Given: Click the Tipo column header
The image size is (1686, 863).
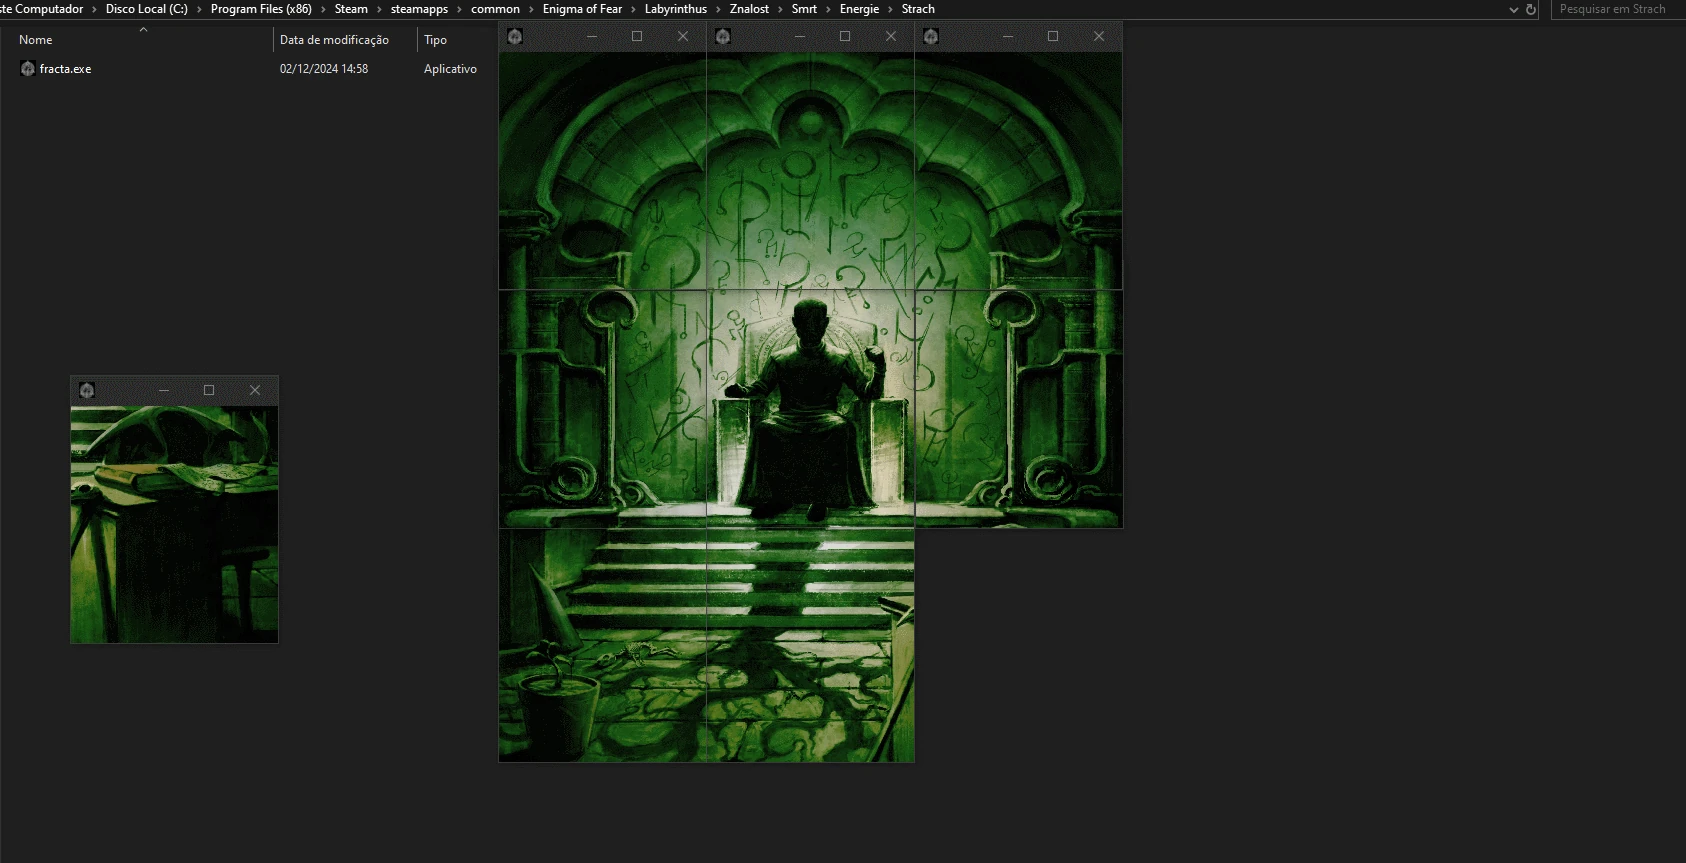Looking at the screenshot, I should coord(435,40).
